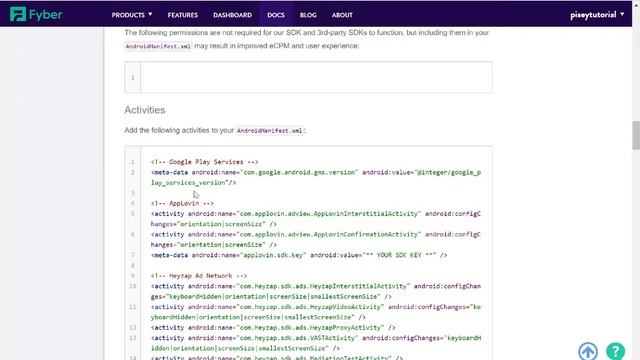Click the AppLovinInterstitialActivity code line
The image size is (640, 360).
(x=316, y=219)
